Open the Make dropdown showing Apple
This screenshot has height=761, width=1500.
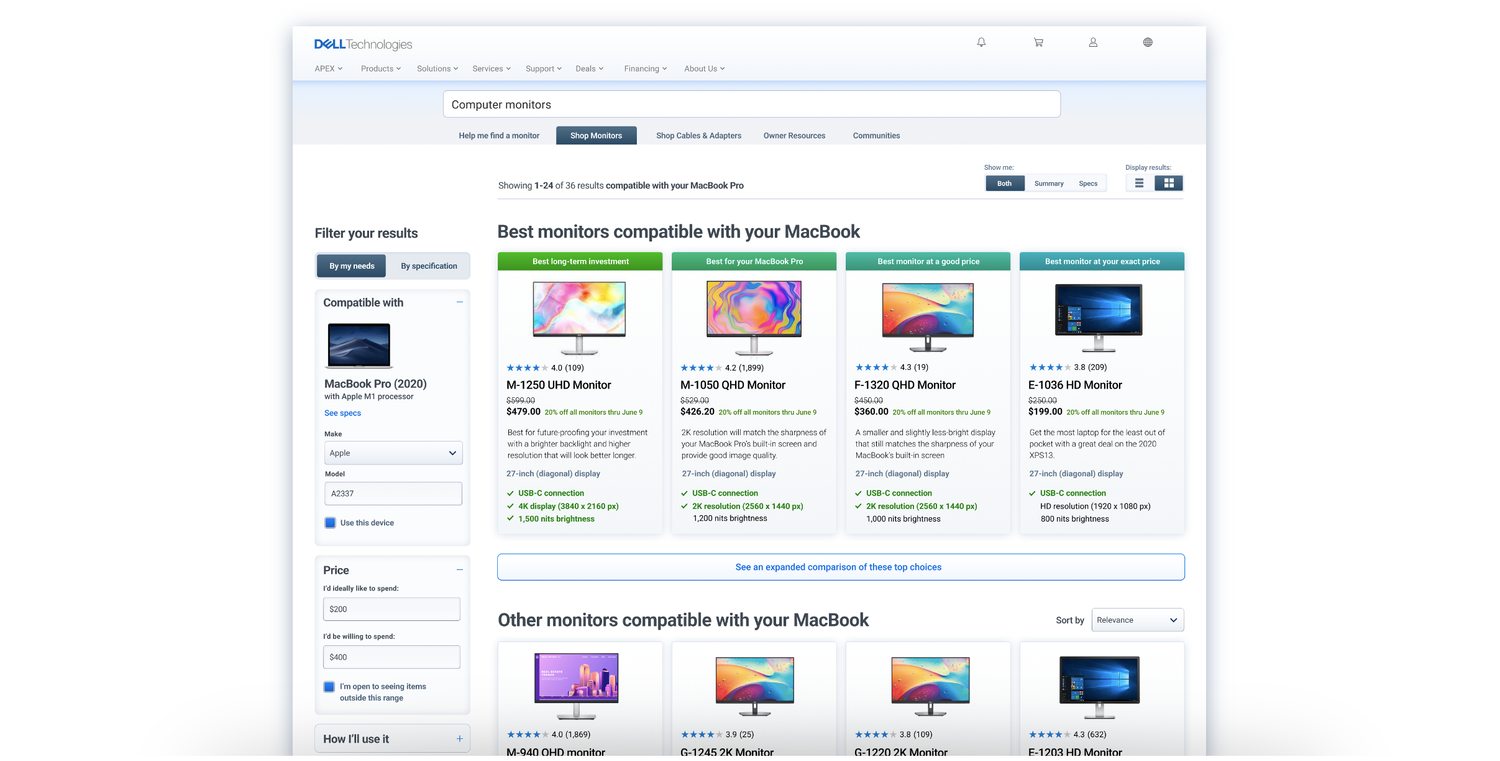[x=393, y=453]
